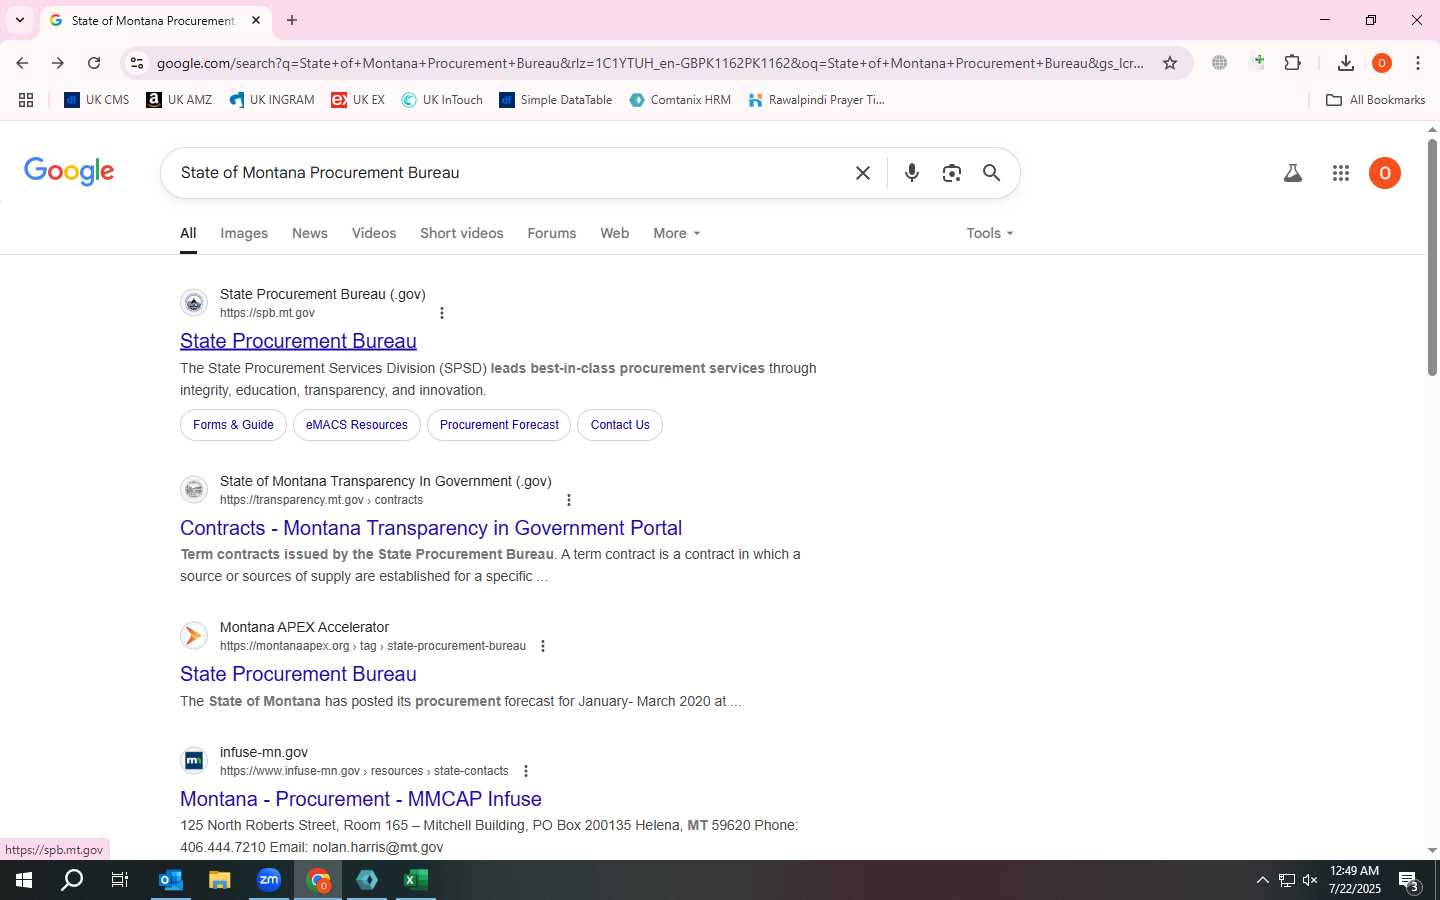Expand the Tools dropdown

pyautogui.click(x=990, y=233)
